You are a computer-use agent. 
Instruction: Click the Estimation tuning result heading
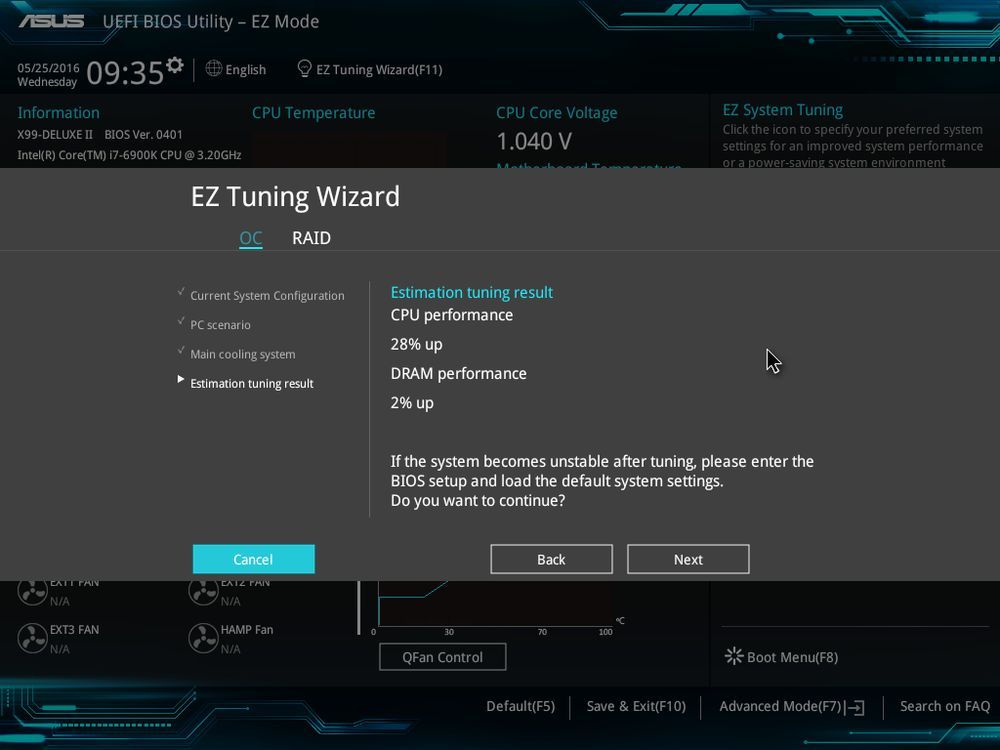(x=472, y=293)
